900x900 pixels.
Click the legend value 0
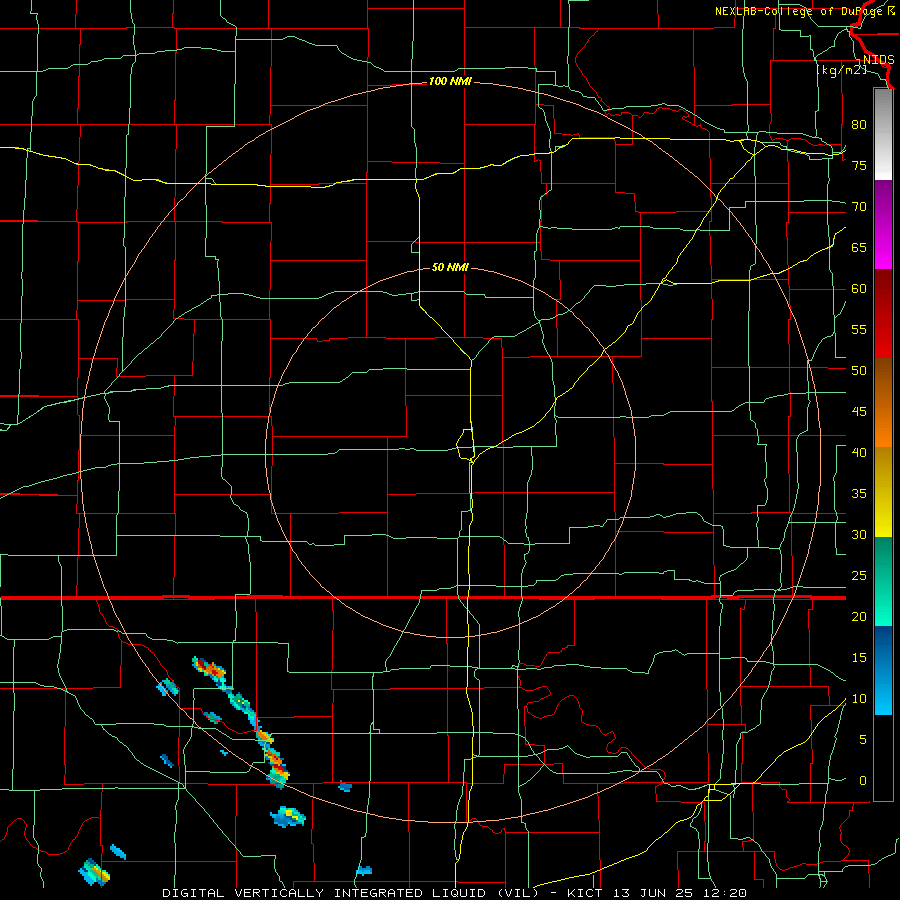[x=863, y=781]
